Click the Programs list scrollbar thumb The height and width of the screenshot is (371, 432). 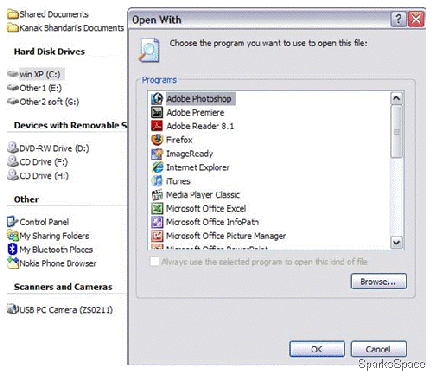[x=396, y=131]
